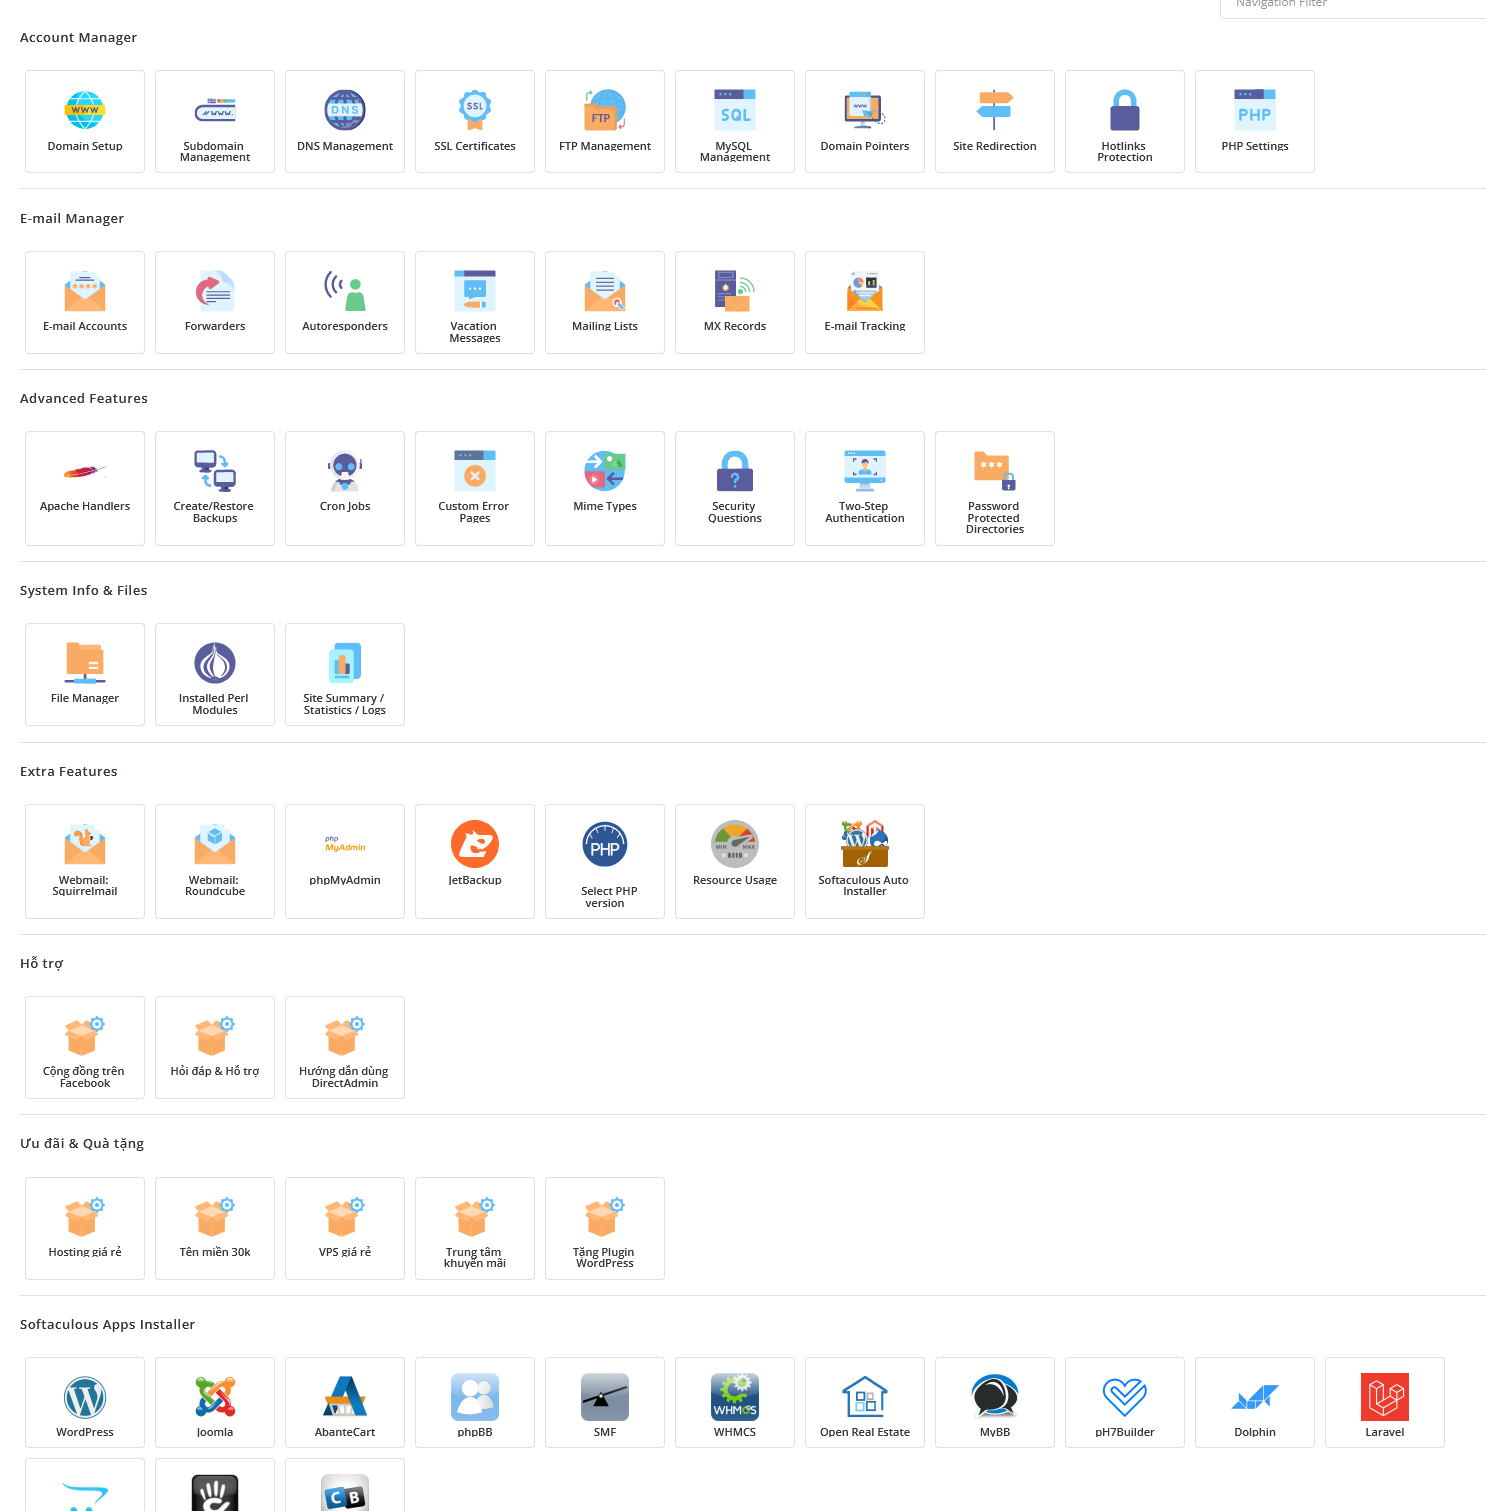Open Hướng dẫn dùng DirectAdmin
Screen dimensions: 1486x1511
pyautogui.click(x=345, y=1047)
